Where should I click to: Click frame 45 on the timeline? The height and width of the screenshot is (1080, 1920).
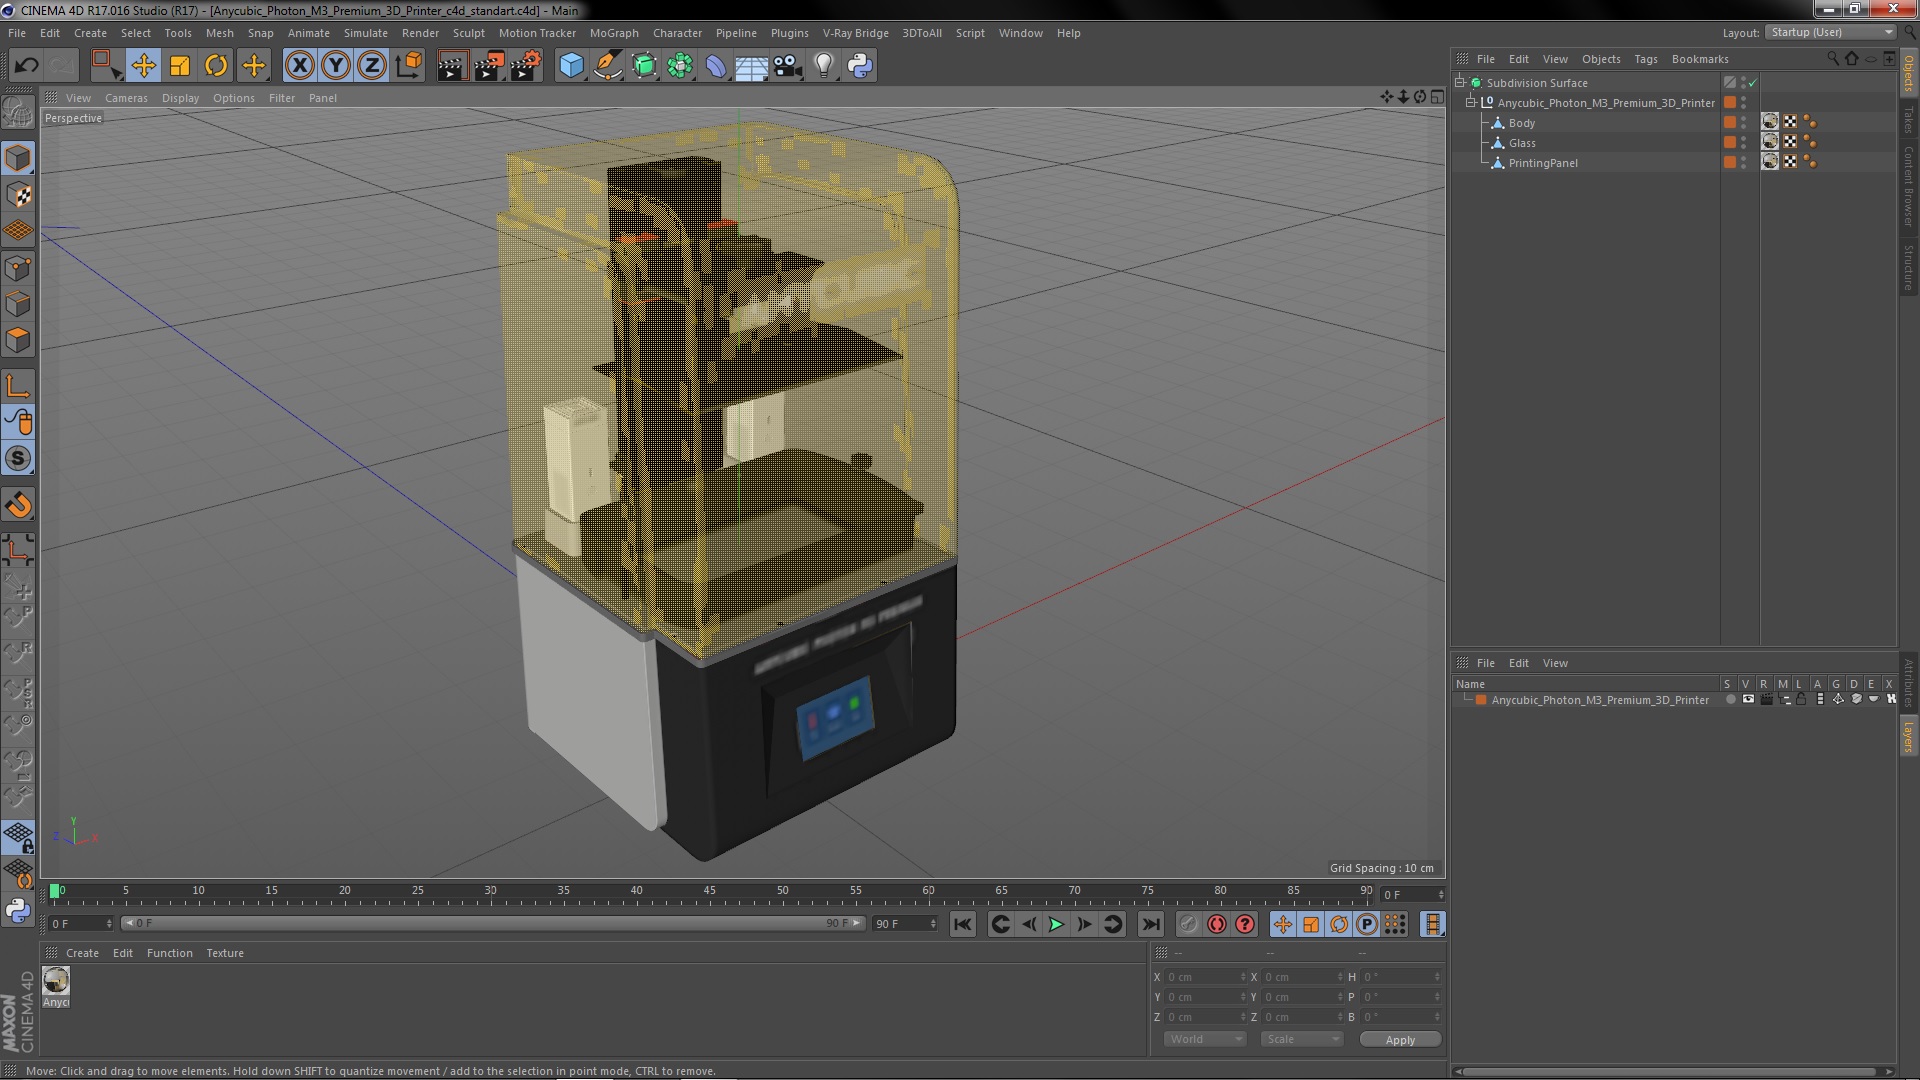(x=710, y=891)
